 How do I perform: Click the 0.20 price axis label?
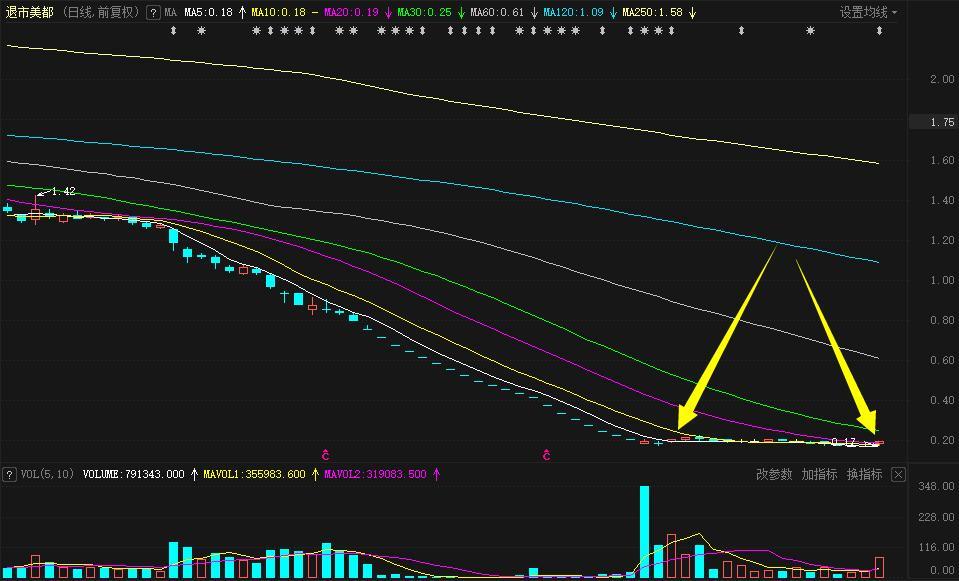click(942, 440)
